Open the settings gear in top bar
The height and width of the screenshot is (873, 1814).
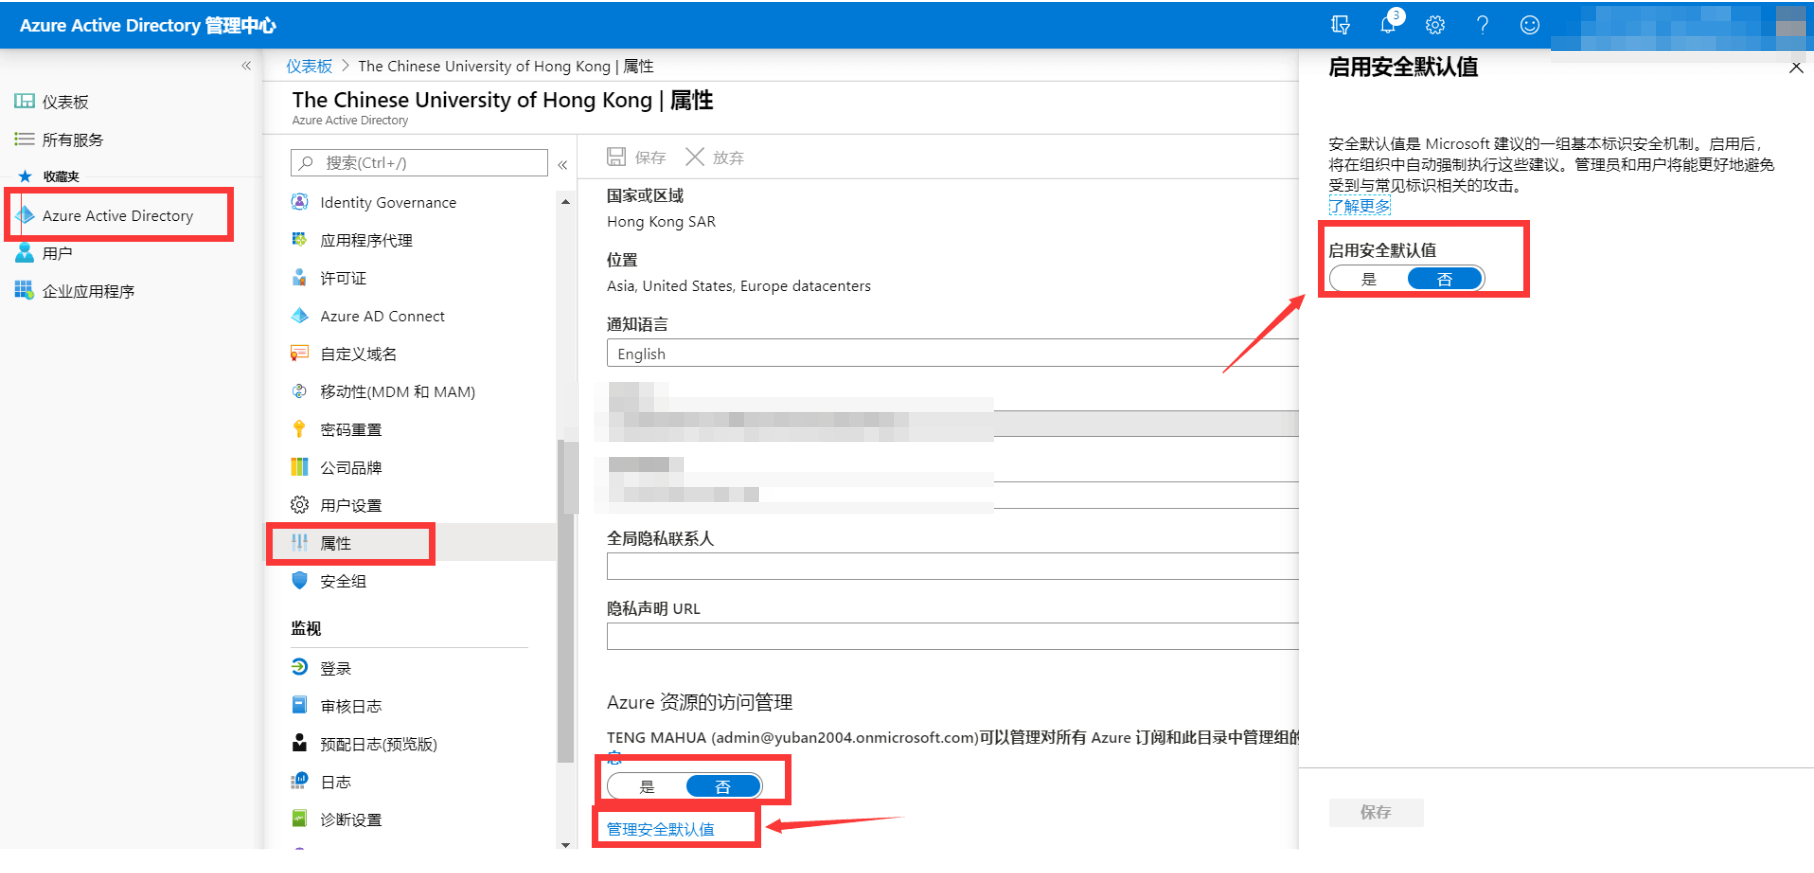pos(1435,25)
